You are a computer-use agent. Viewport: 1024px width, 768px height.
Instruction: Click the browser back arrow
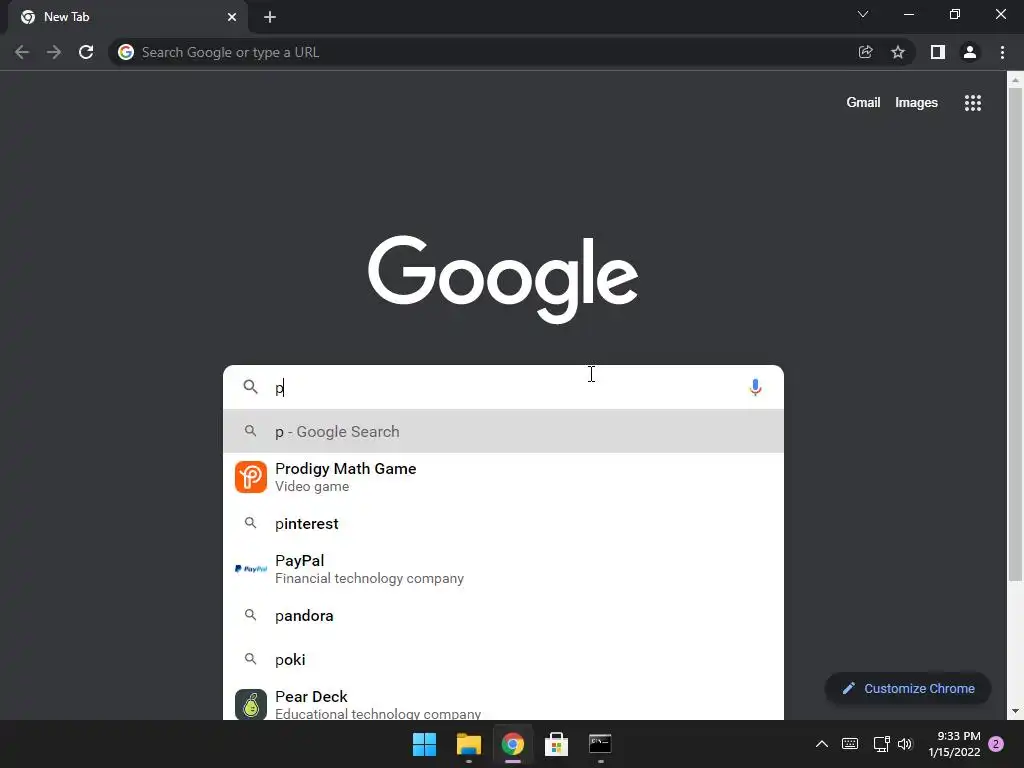point(22,52)
